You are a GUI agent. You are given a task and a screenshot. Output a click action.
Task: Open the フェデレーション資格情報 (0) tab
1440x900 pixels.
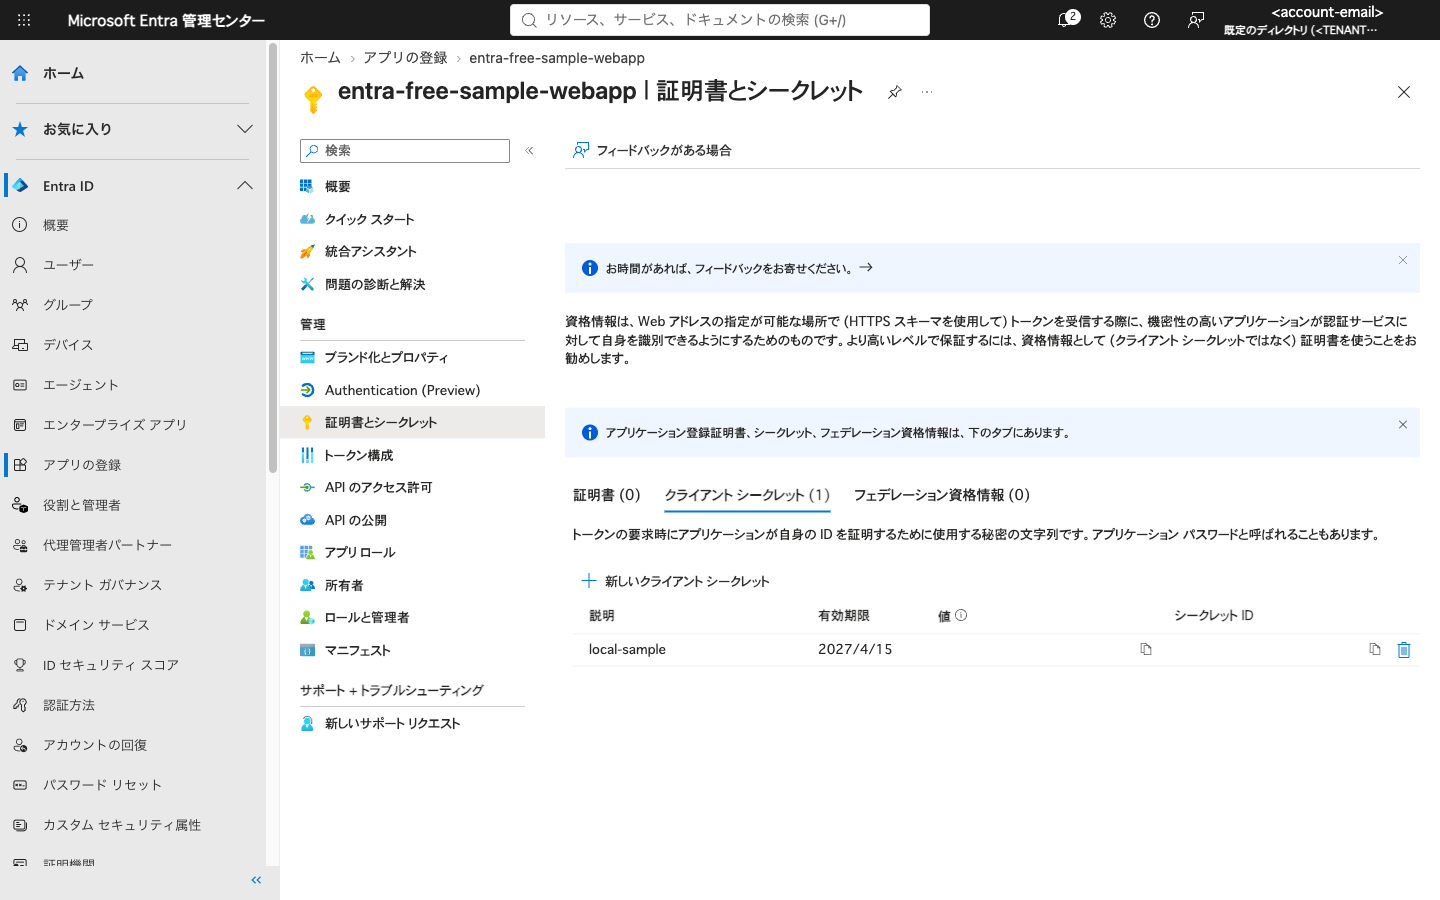pyautogui.click(x=941, y=495)
